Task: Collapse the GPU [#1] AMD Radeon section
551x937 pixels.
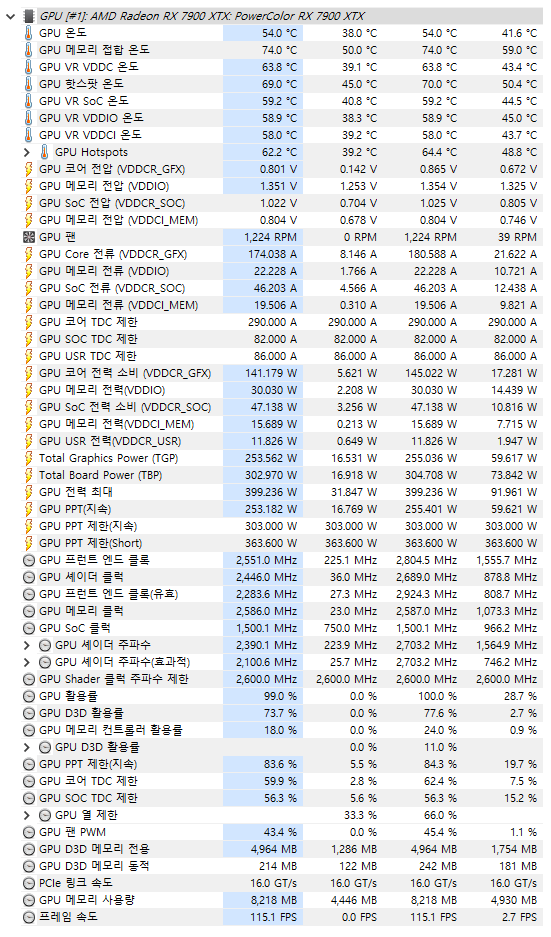Action: click(10, 16)
